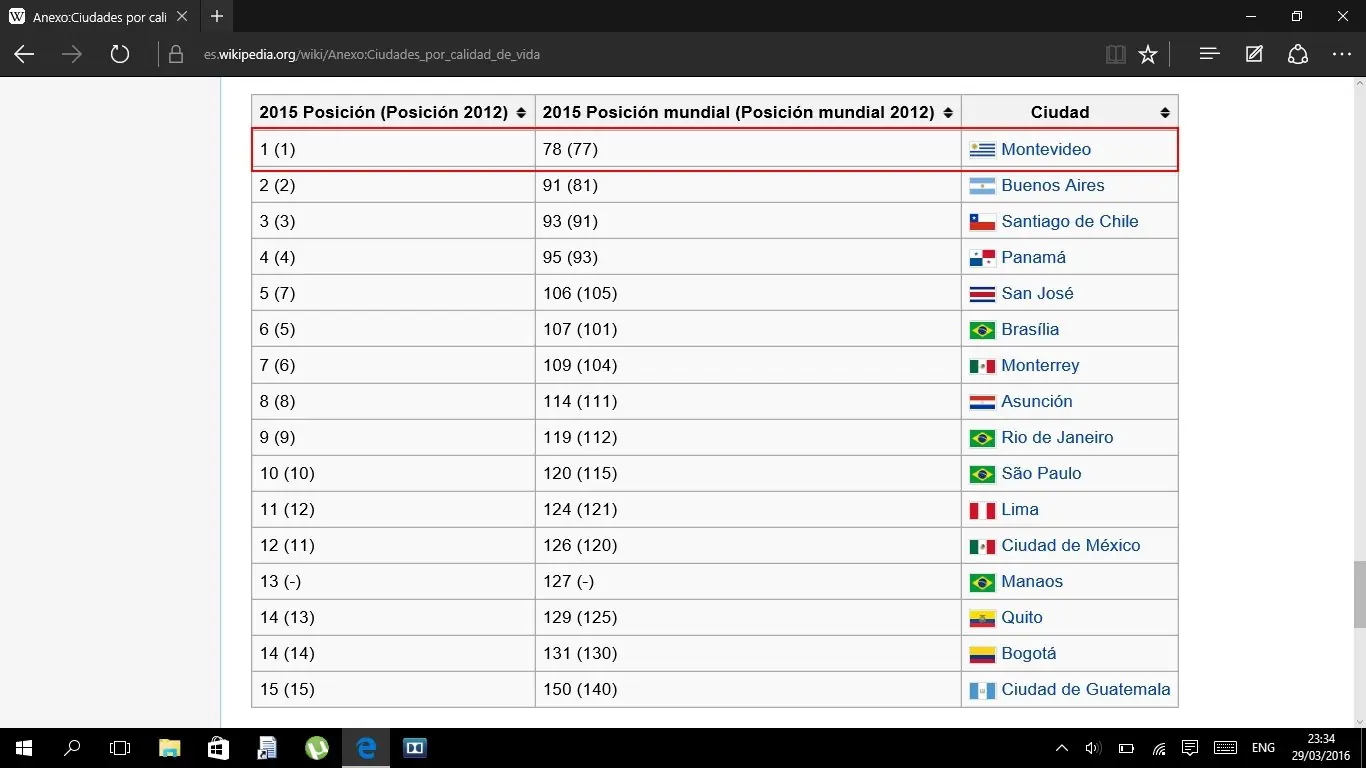Viewport: 1366px width, 768px height.
Task: Click the Colombia flag beside Bogotá
Action: tap(982, 654)
